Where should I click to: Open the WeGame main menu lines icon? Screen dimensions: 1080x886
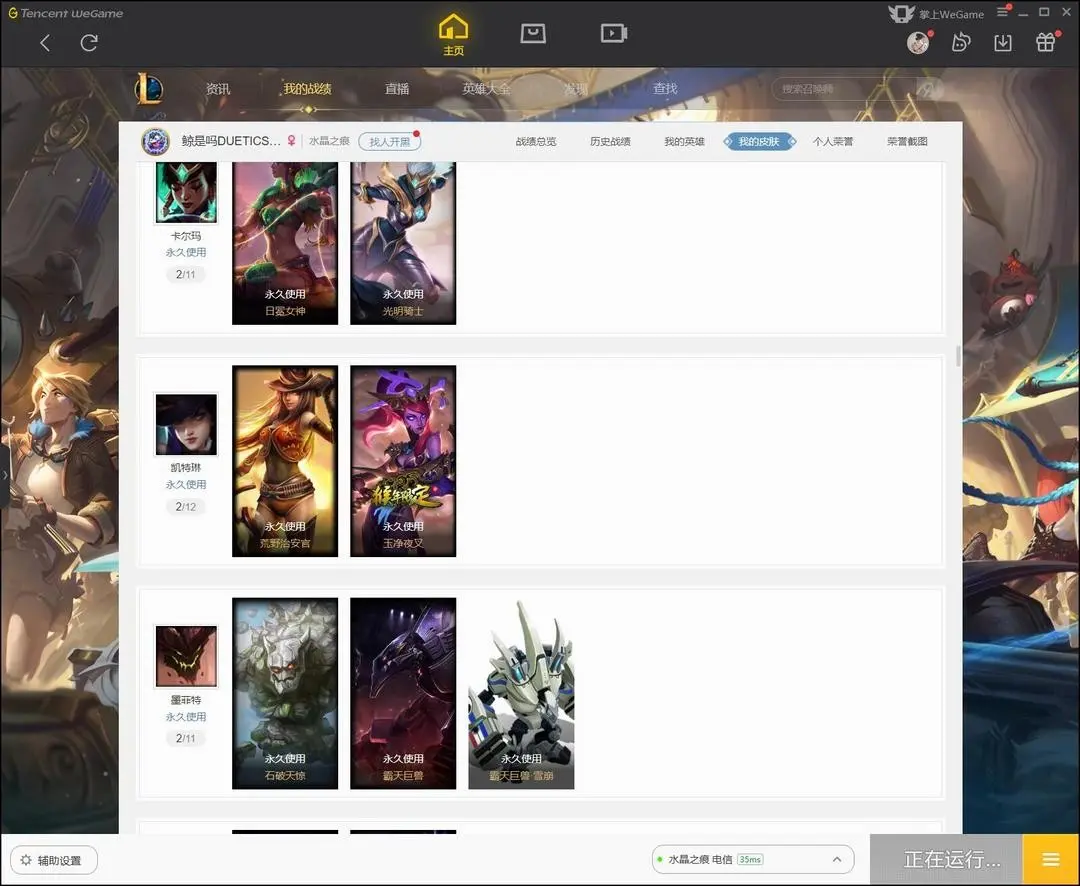(1003, 12)
